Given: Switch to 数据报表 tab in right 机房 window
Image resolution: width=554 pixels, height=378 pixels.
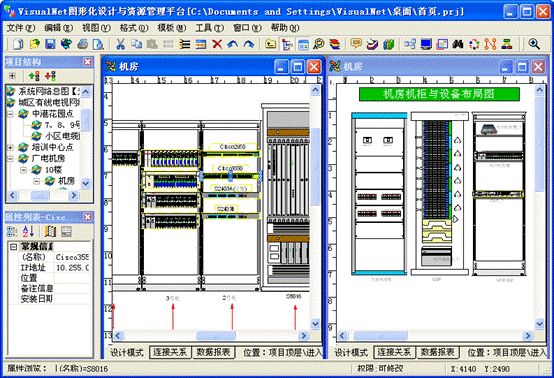Looking at the screenshot, I should [438, 353].
